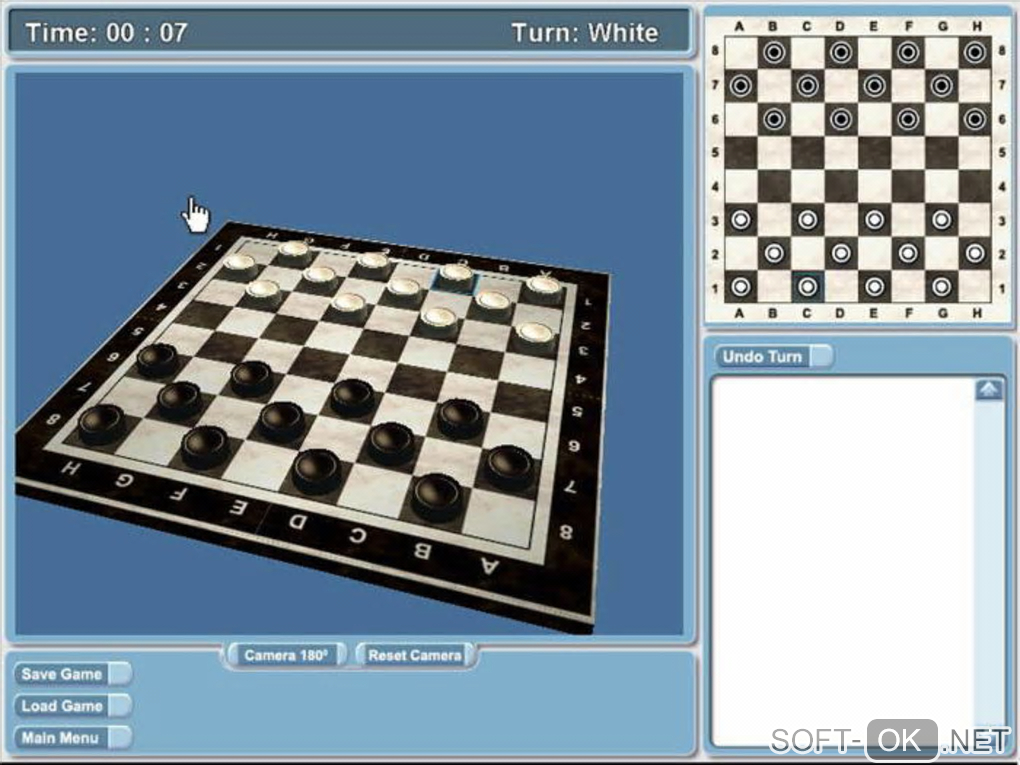This screenshot has height=765, width=1020.
Task: Click the 'Turn: White' indicator text
Action: tap(585, 33)
